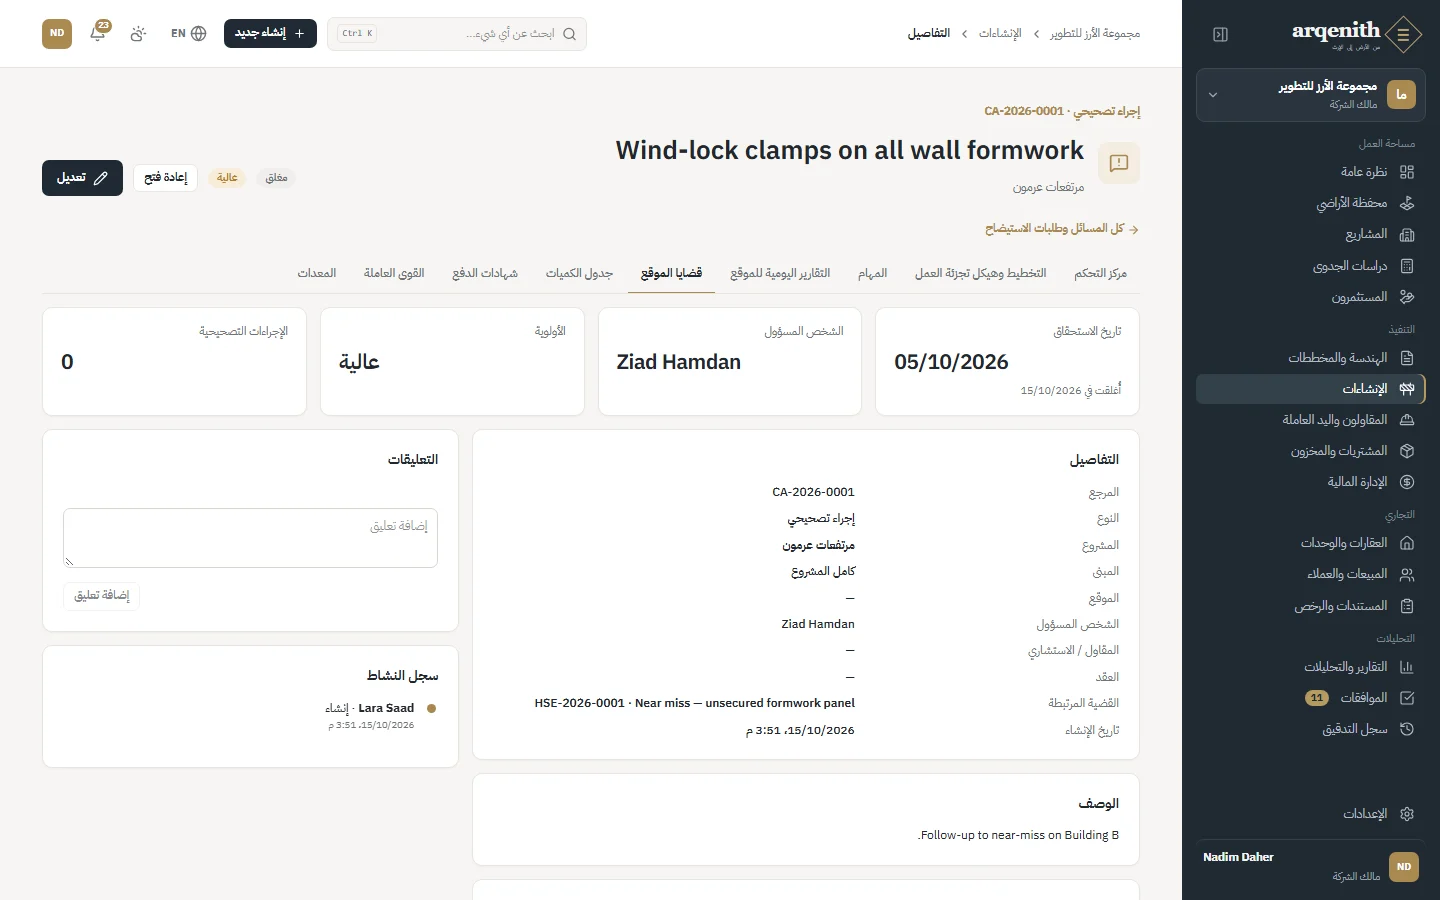
Task: Open المستندات والرخص in sidebar
Action: [1311, 606]
